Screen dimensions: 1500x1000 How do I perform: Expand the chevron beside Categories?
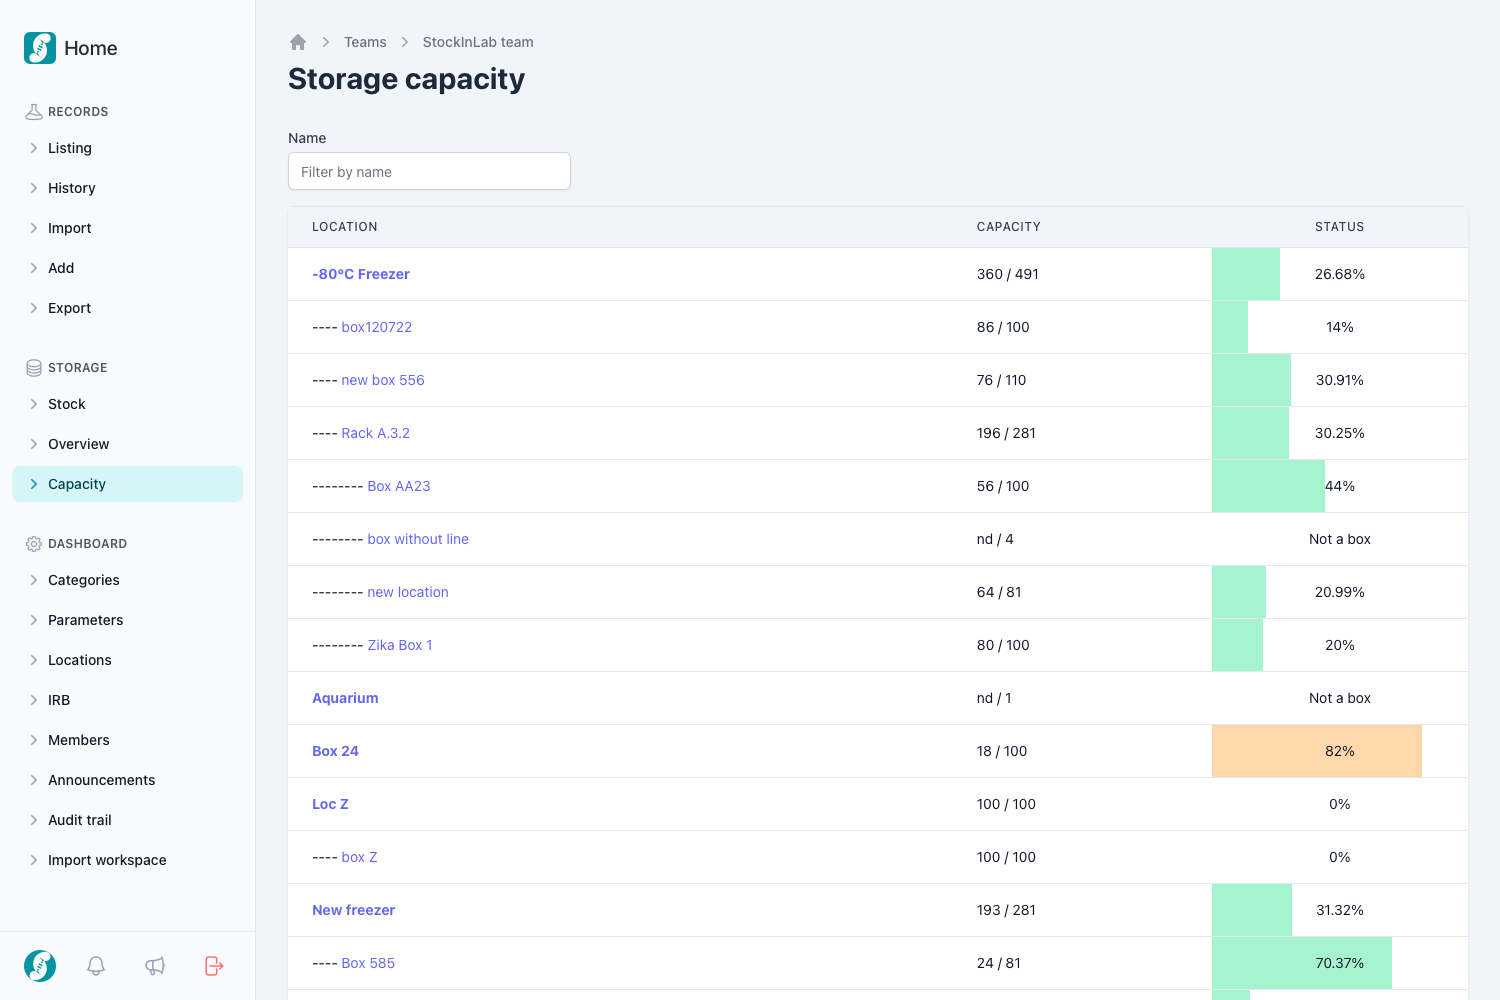(x=34, y=580)
